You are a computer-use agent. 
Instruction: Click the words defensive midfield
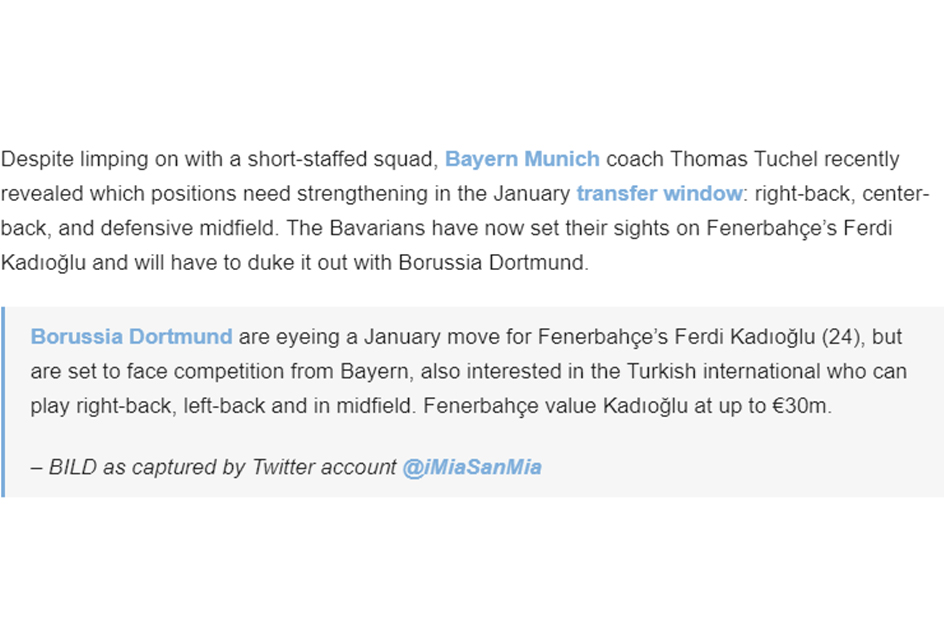click(187, 228)
